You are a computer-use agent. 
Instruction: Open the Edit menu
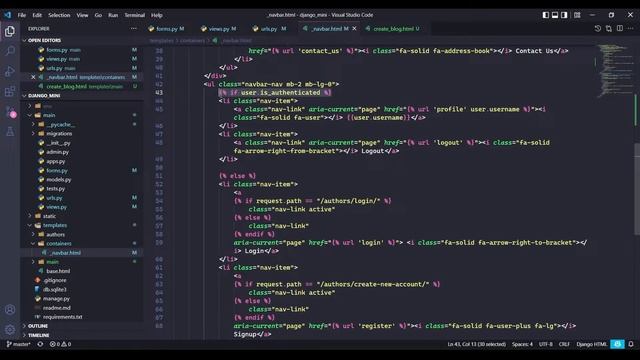coord(37,15)
